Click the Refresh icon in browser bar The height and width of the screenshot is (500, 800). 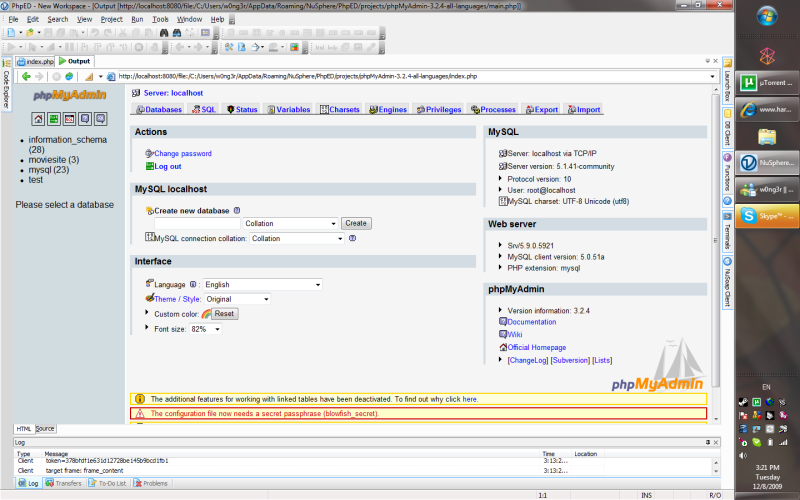pyautogui.click(x=69, y=77)
